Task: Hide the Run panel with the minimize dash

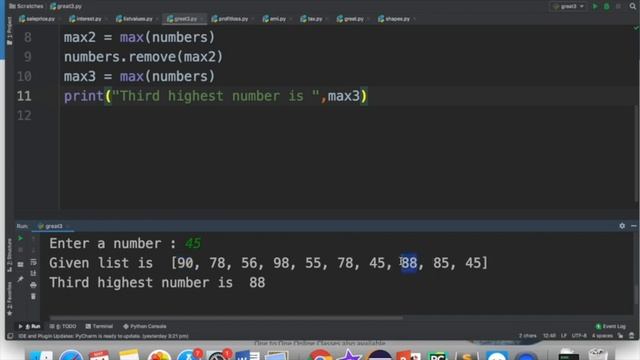Action: pos(633,226)
